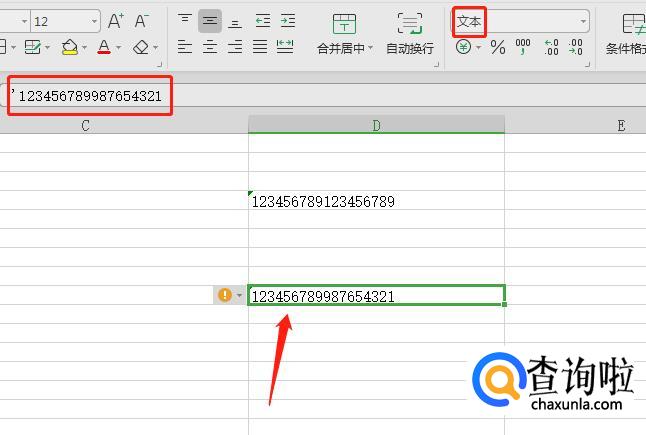This screenshot has height=435, width=646.
Task: Increase font size with the larger A icon
Action: [x=116, y=20]
